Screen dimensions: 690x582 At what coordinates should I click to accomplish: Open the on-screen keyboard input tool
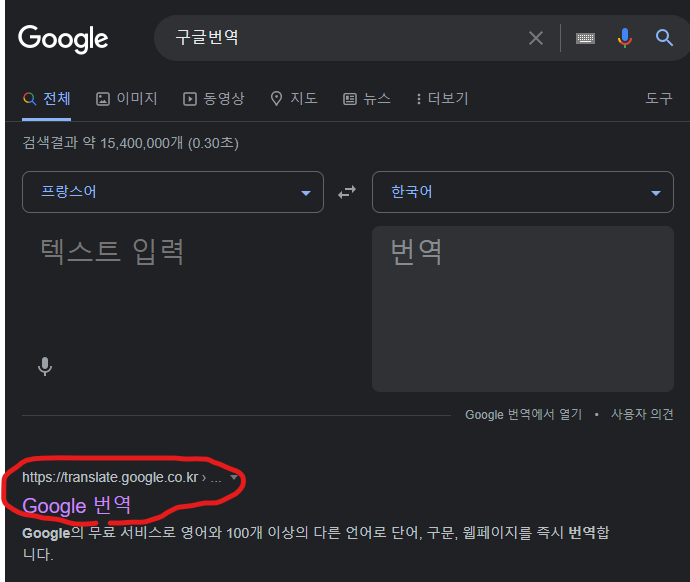pyautogui.click(x=585, y=38)
